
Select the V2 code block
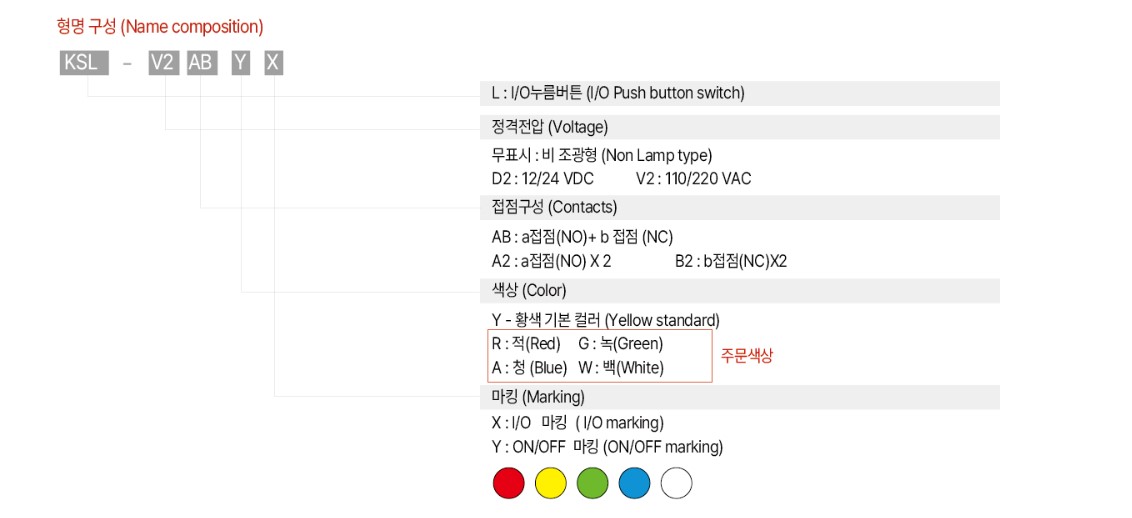coord(164,63)
